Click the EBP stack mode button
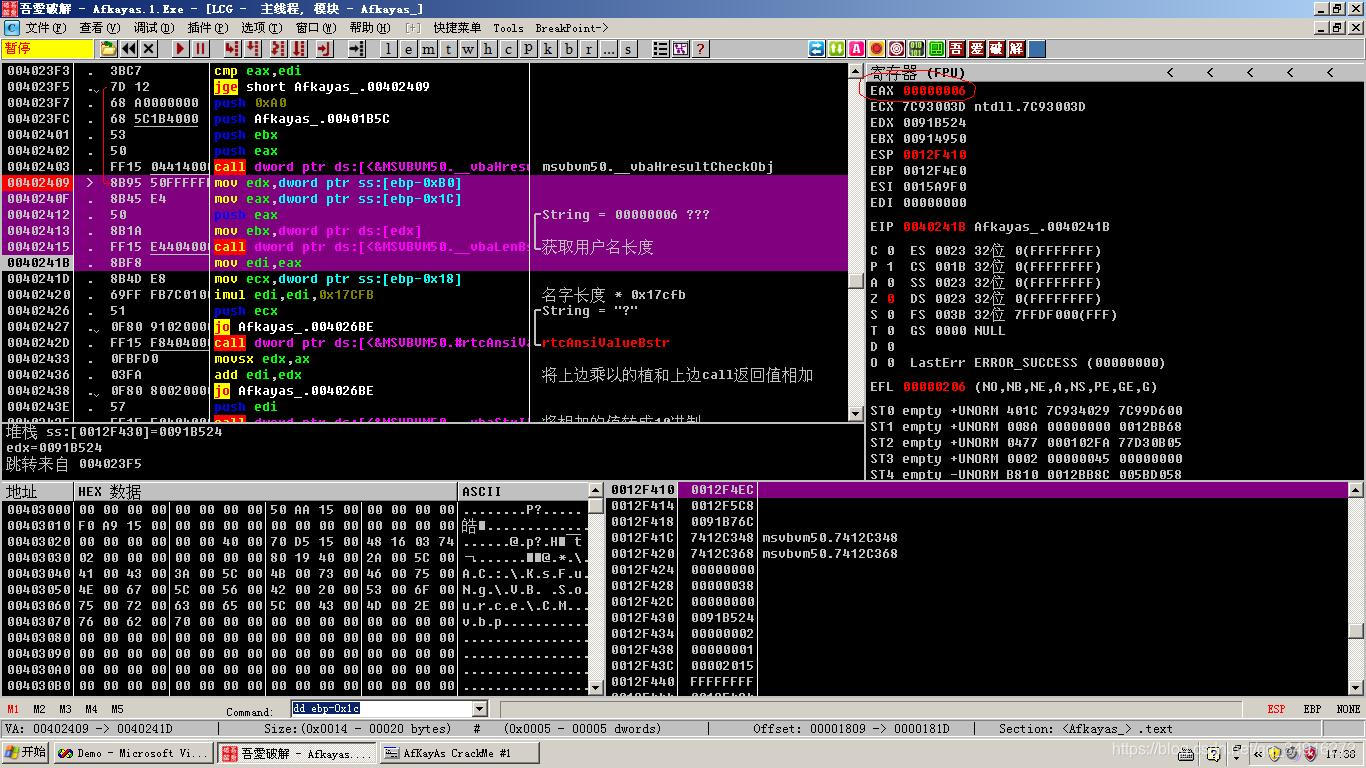Screen dimensions: 1366x768 [1312, 709]
